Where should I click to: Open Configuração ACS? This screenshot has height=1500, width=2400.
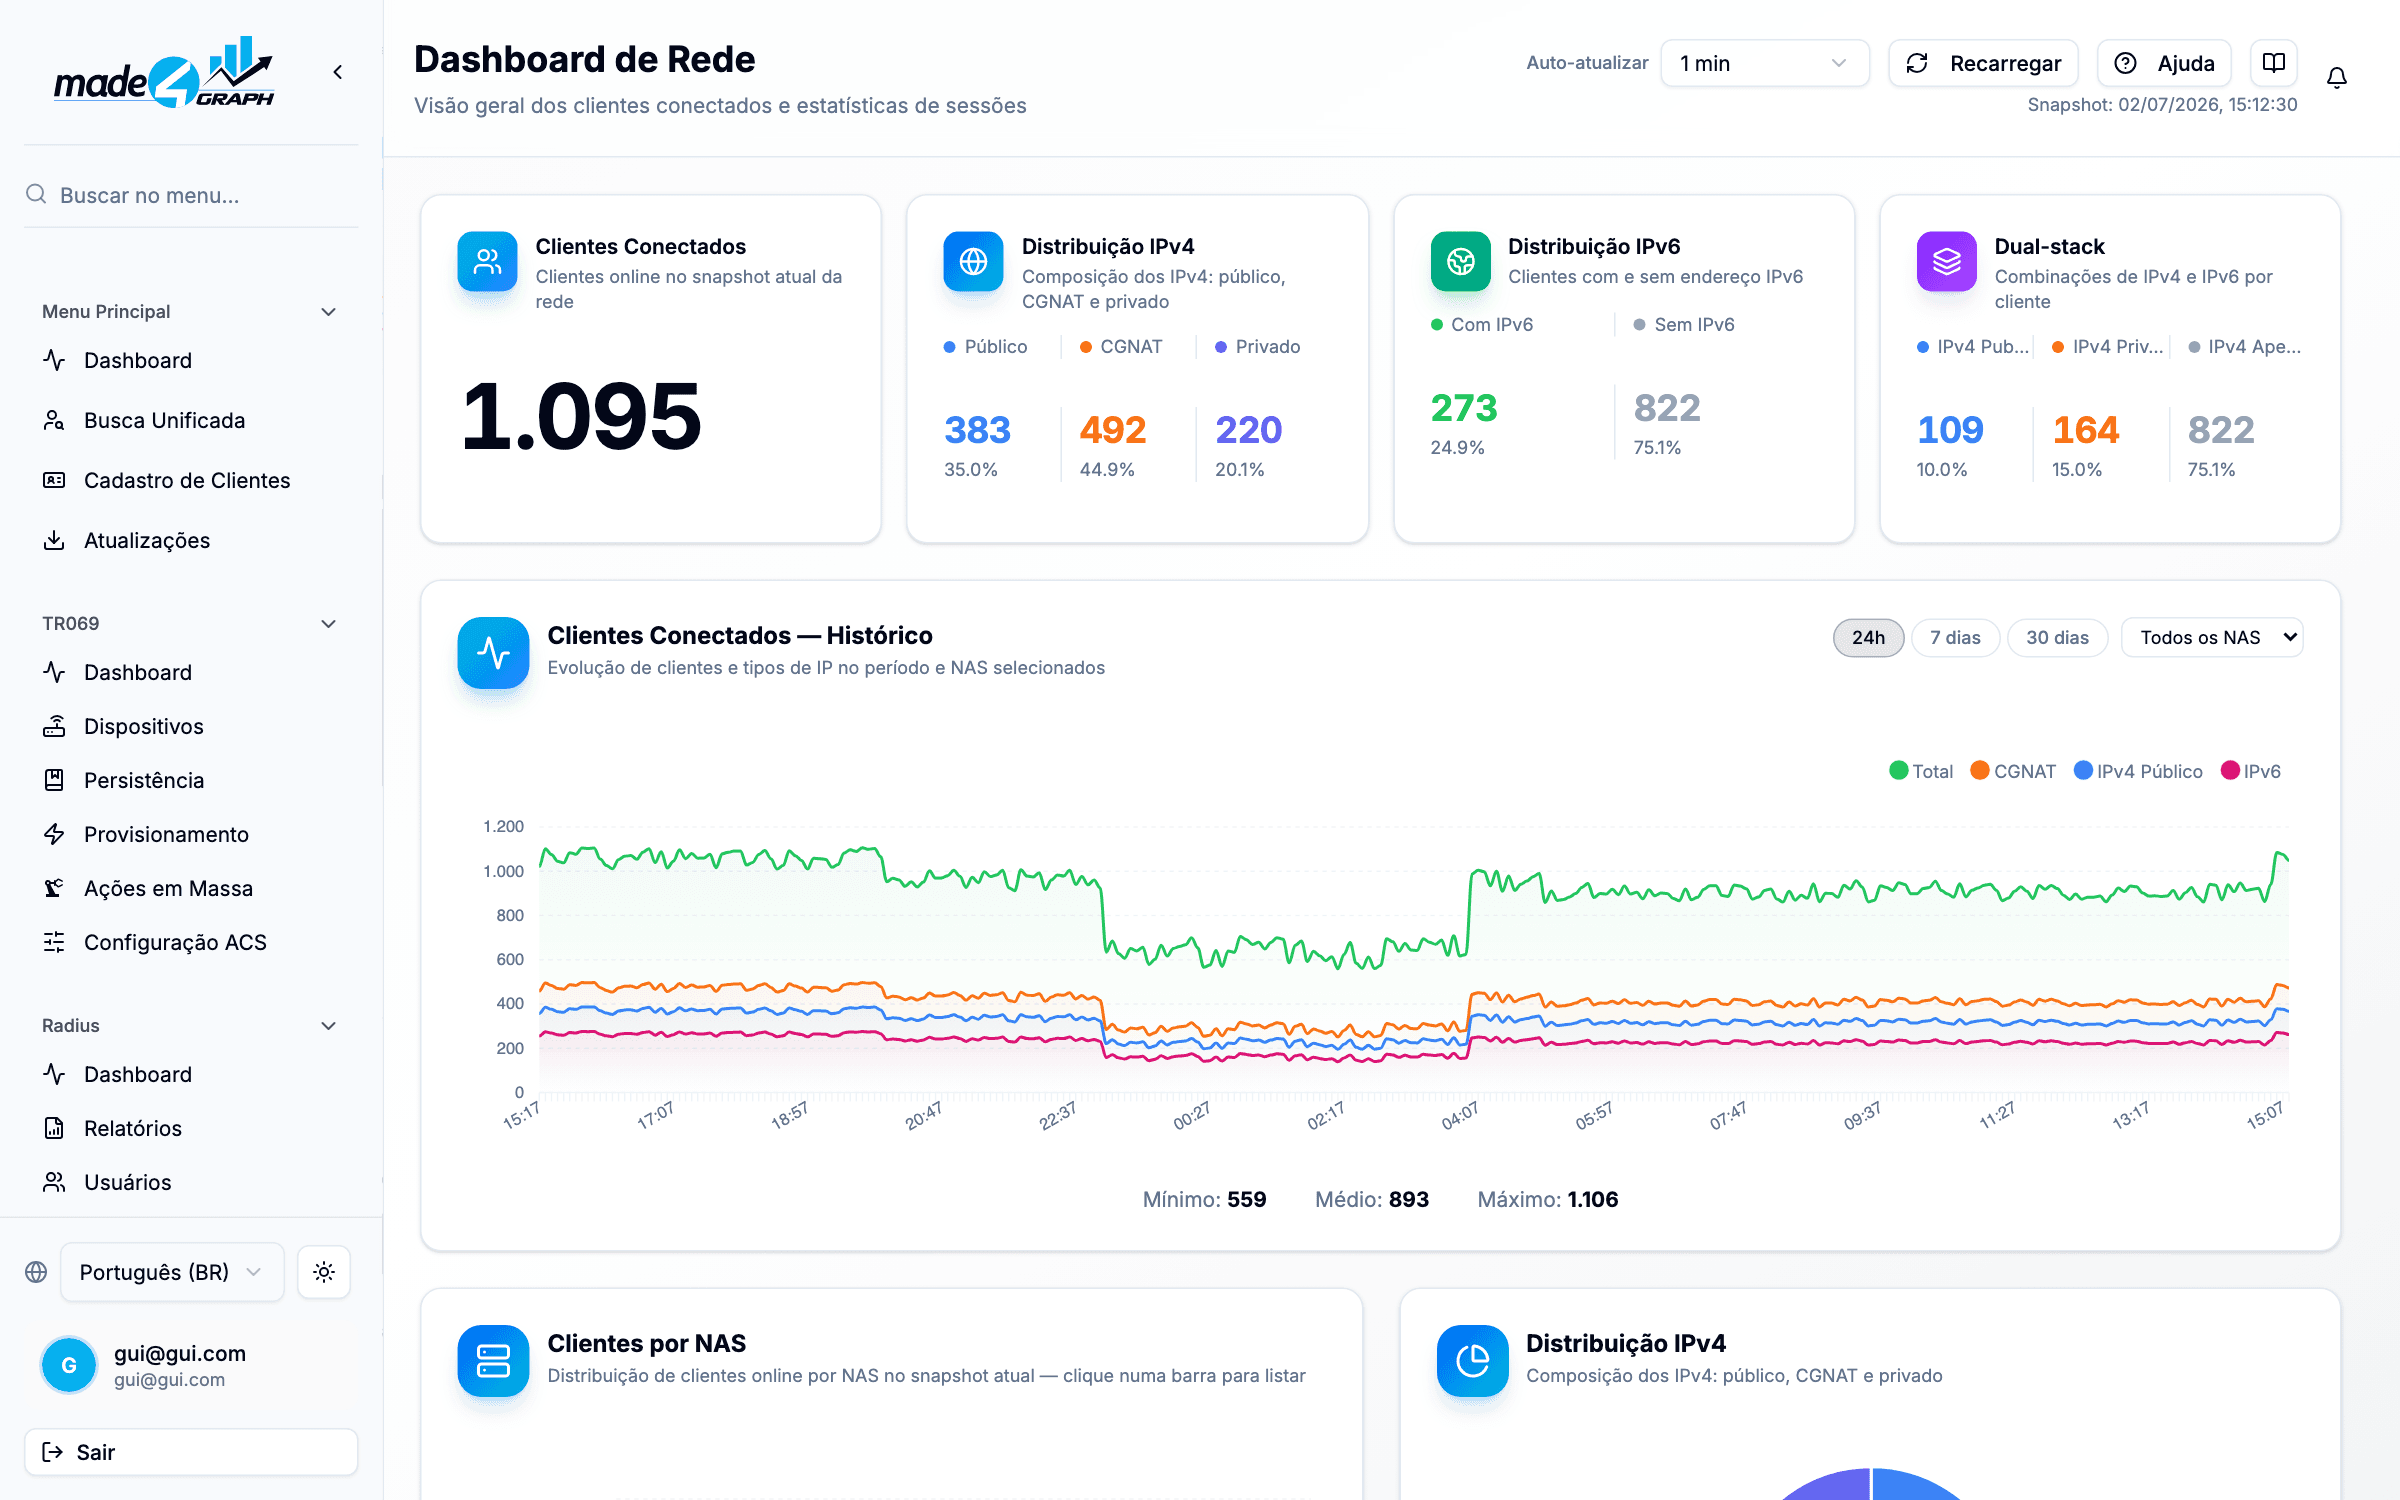(x=190, y=942)
